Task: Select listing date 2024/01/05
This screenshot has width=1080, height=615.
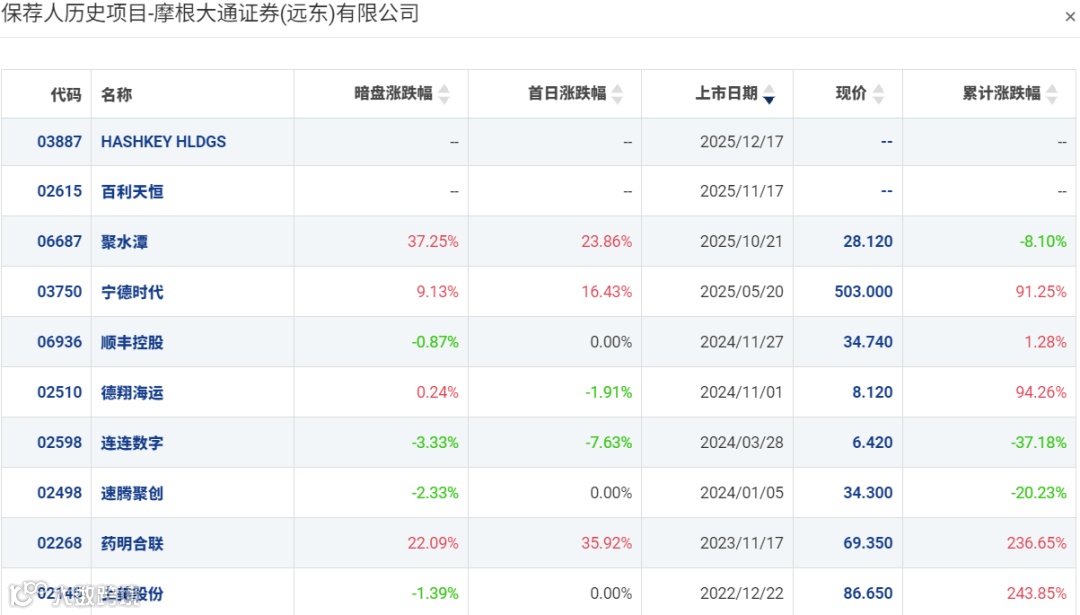Action: 742,493
